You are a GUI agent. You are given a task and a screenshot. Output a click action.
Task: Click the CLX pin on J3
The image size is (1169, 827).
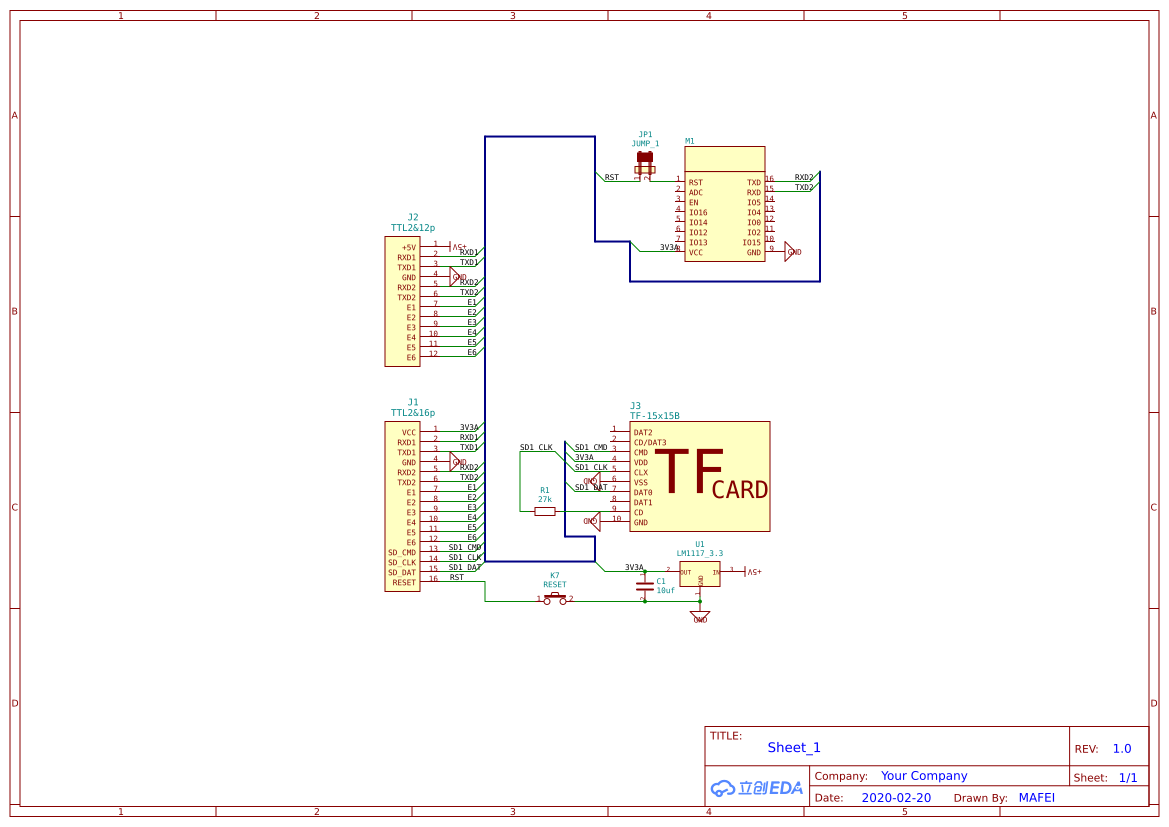tap(640, 473)
